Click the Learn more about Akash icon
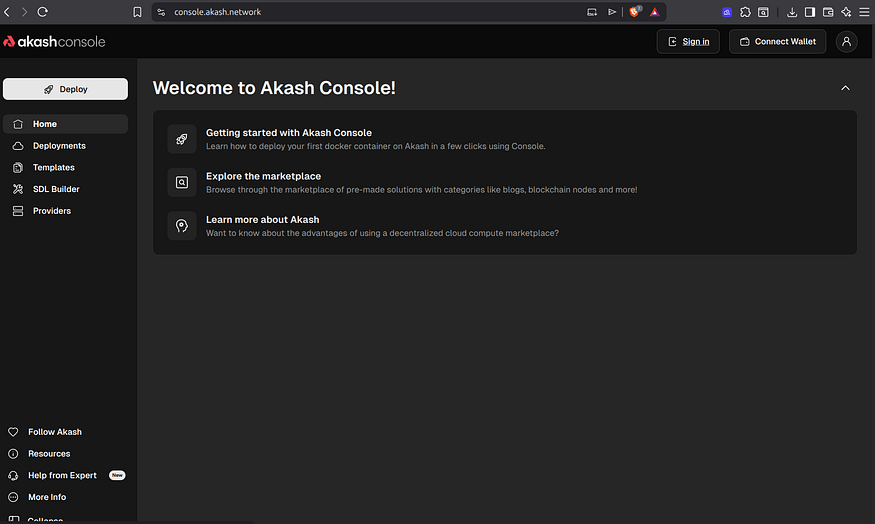This screenshot has height=524, width=875. (182, 226)
